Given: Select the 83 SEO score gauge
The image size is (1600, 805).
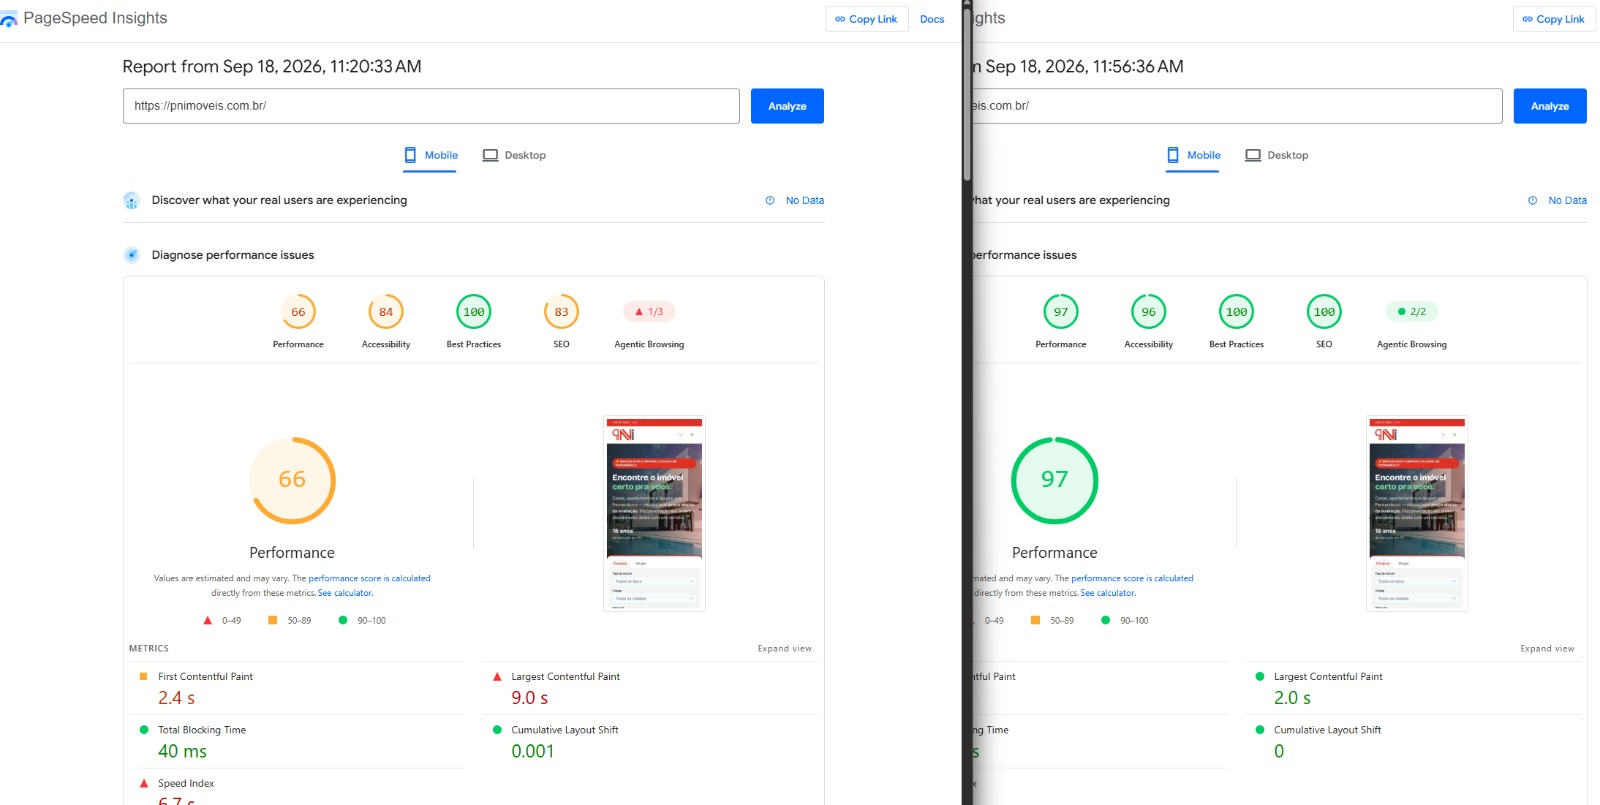Looking at the screenshot, I should pos(561,312).
